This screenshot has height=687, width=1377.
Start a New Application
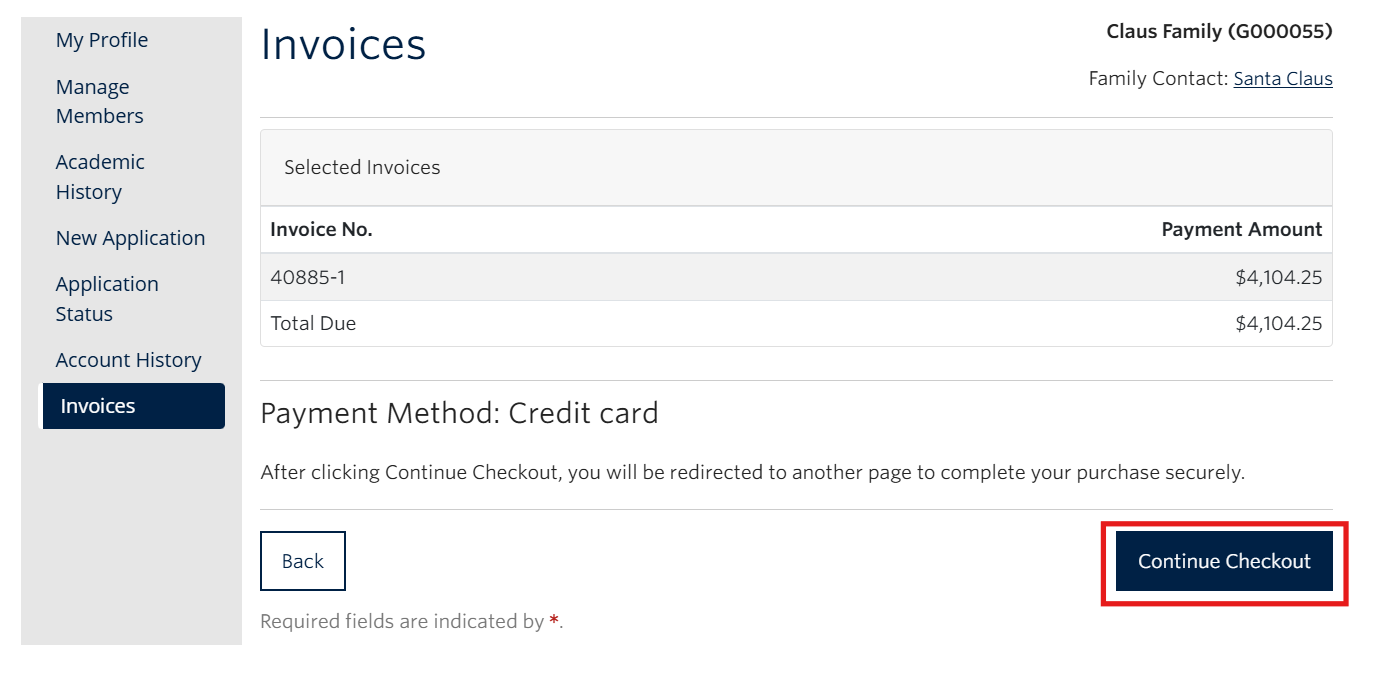coord(130,238)
